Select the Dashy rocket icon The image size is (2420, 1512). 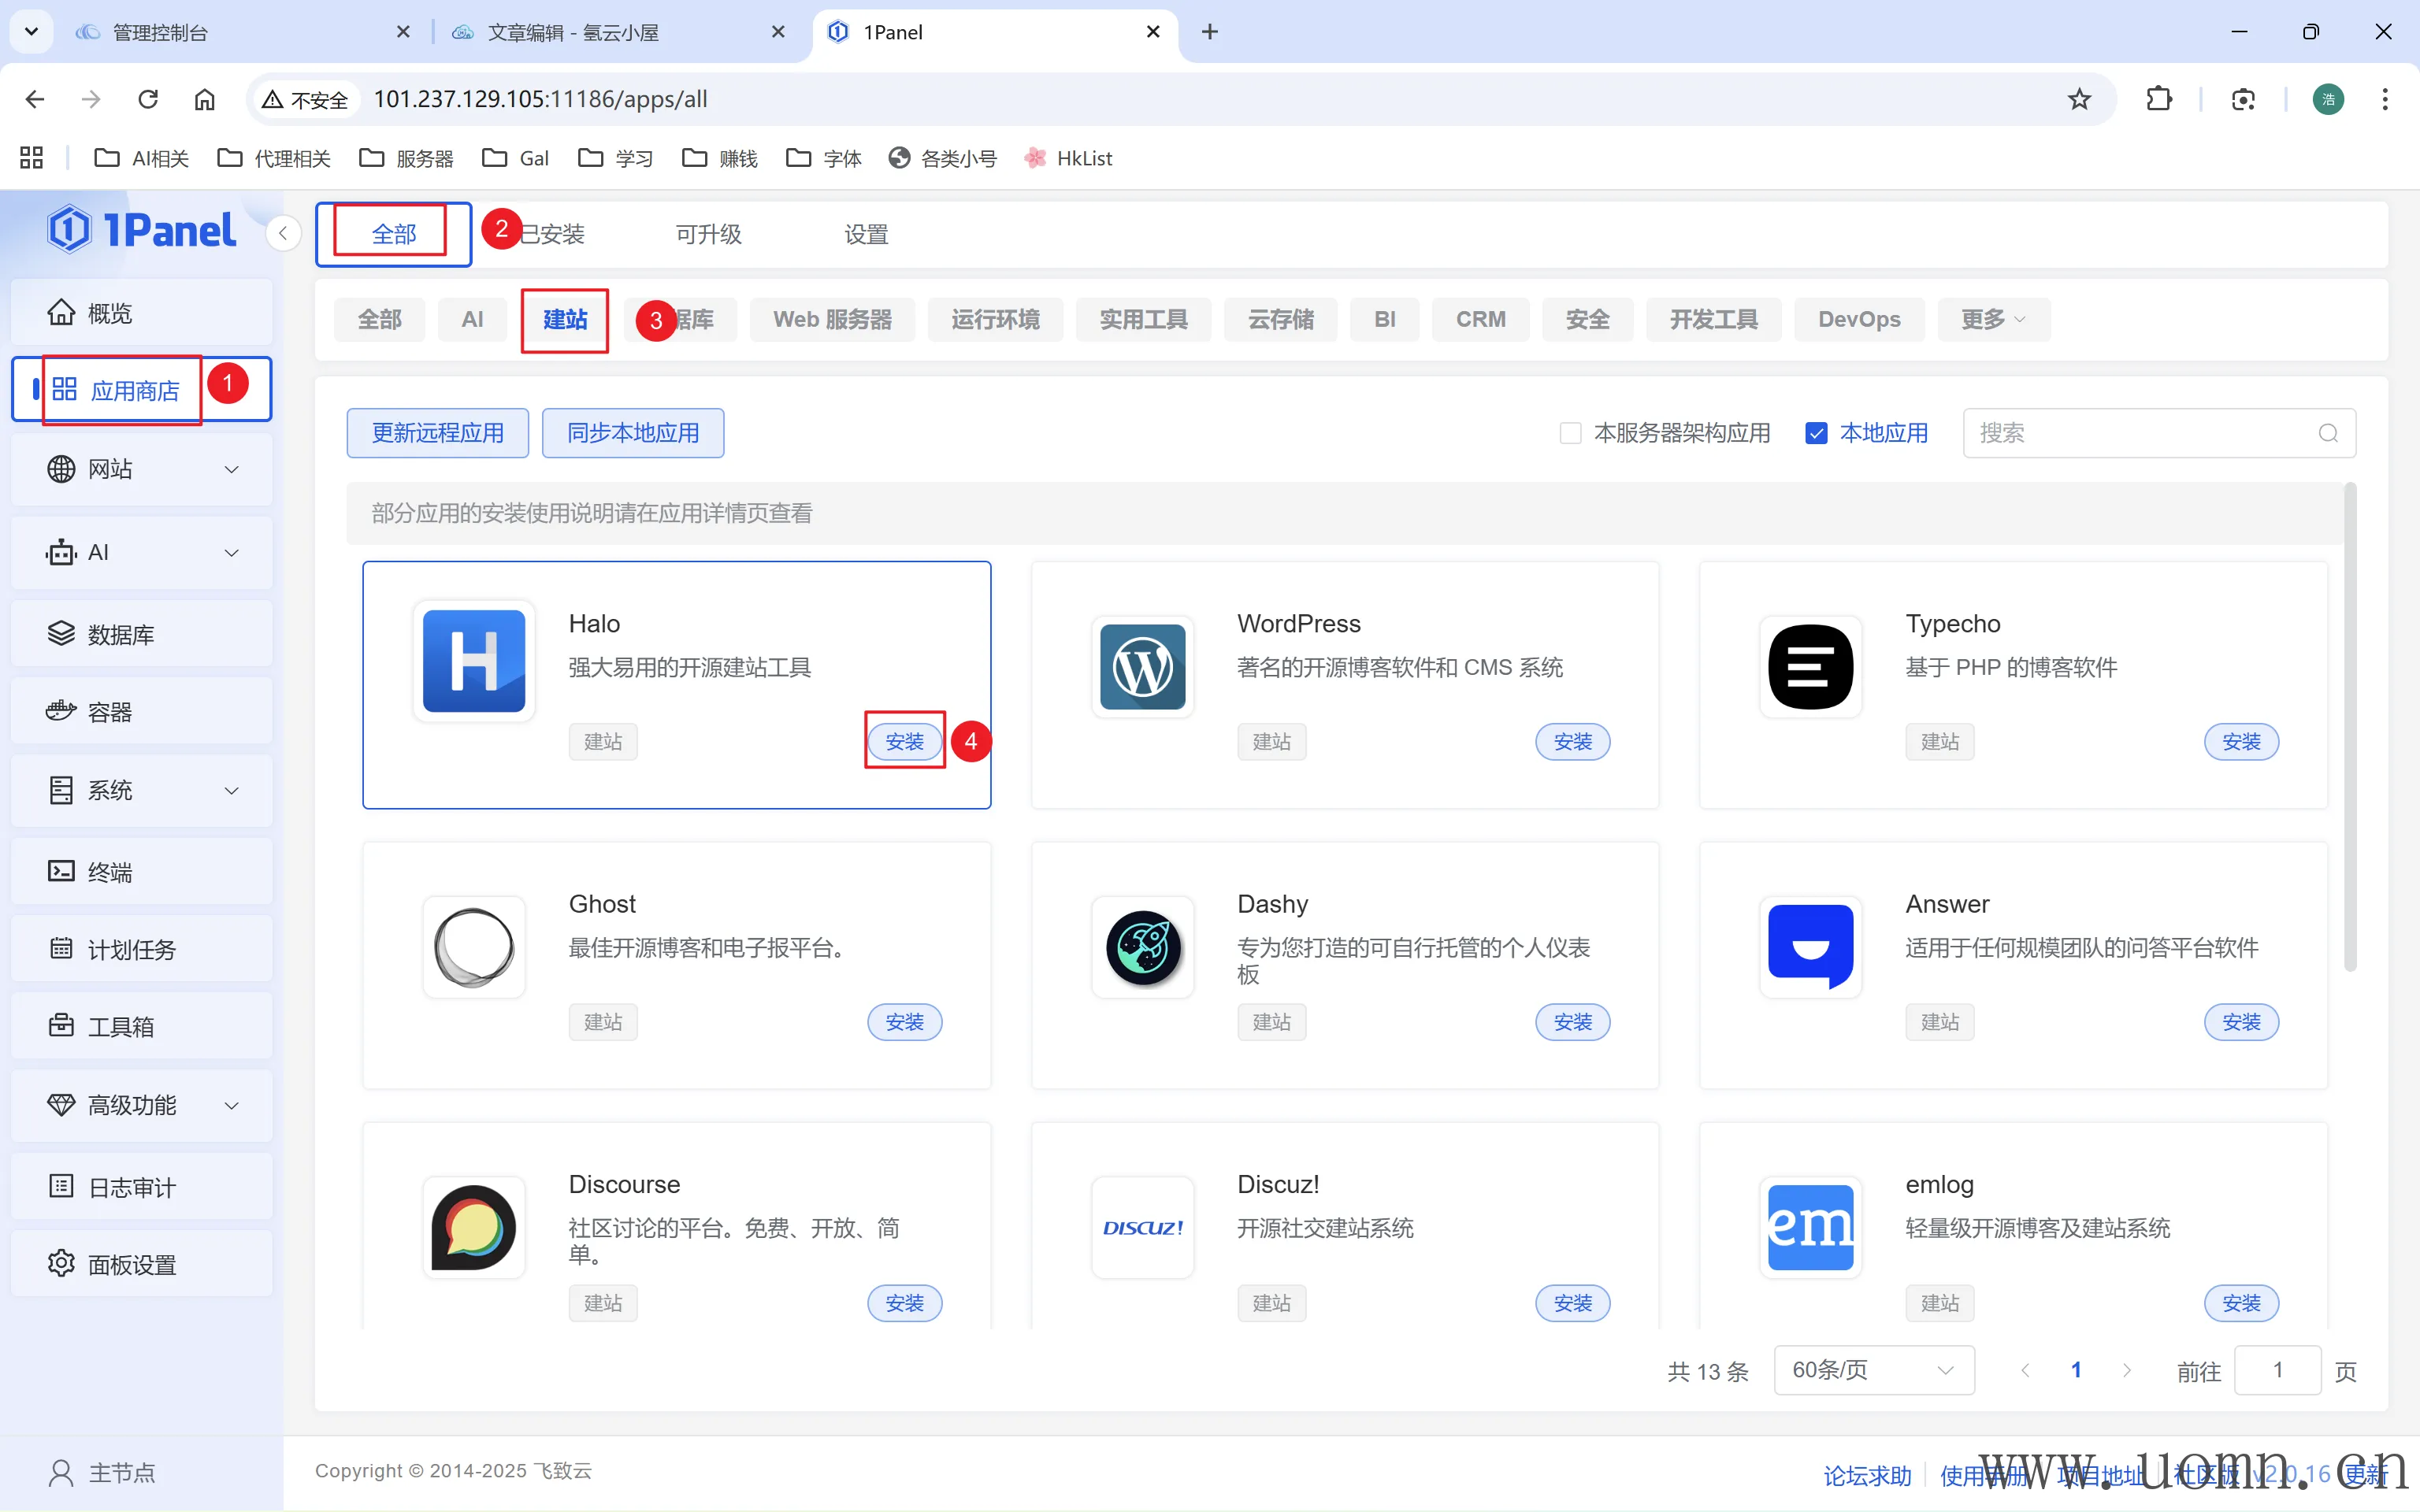pyautogui.click(x=1142, y=946)
